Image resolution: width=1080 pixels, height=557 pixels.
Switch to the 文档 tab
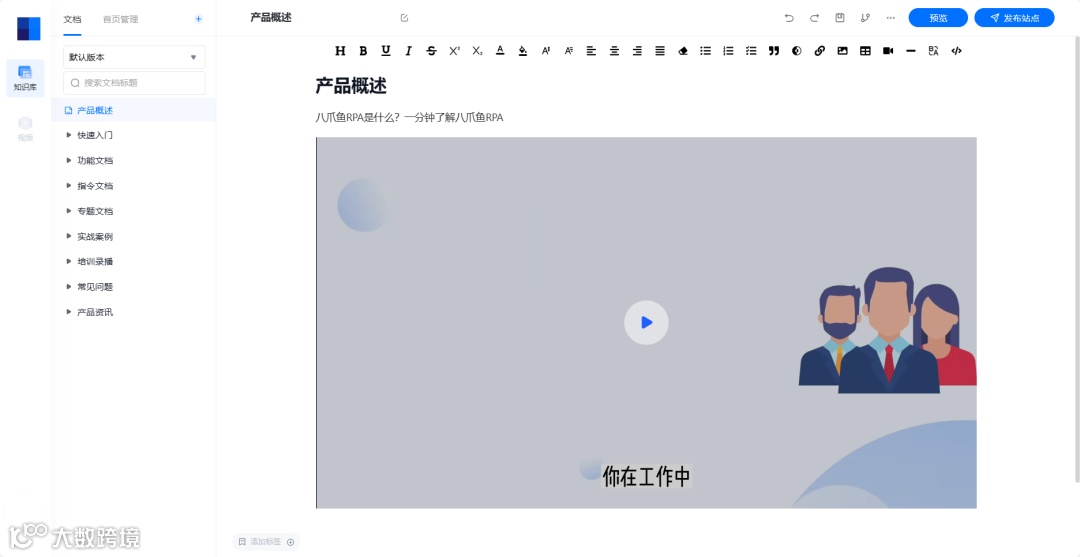click(x=72, y=19)
